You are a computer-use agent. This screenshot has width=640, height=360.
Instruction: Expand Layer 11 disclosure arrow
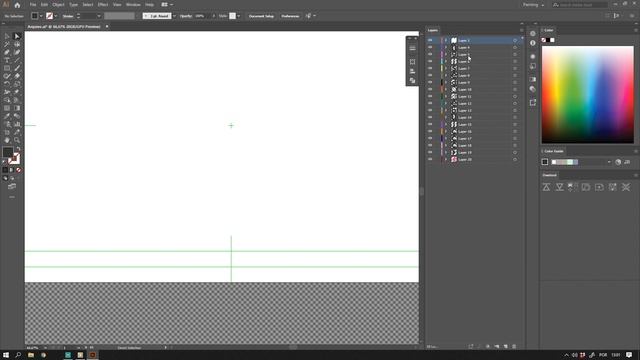click(x=446, y=96)
